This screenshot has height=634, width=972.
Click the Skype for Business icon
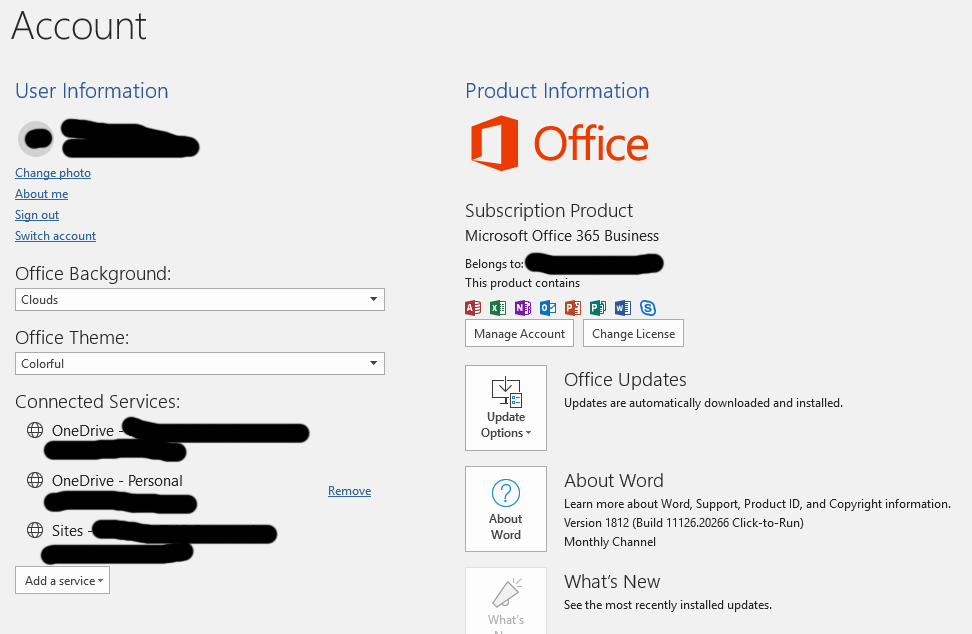click(648, 307)
